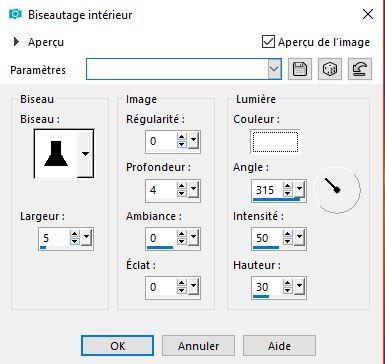Screen dimensions: 385x364
Task: Select the bevel shape preview thumbnail
Action: [x=56, y=154]
